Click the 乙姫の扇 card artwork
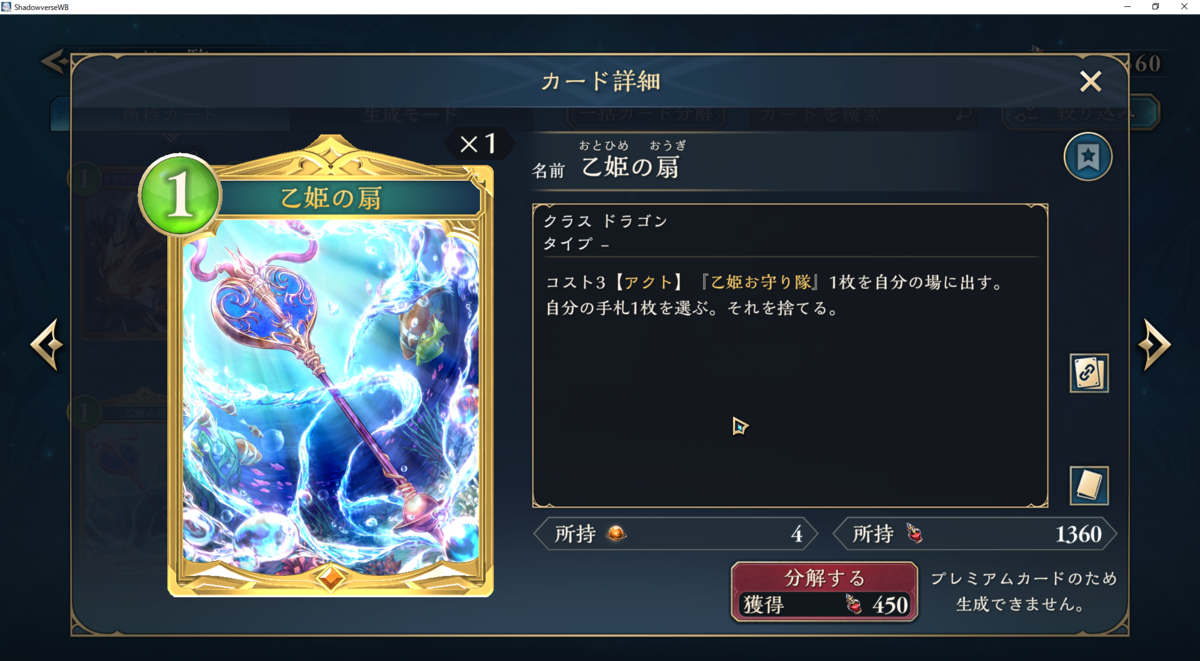Screen dimensions: 1200x661 (x=330, y=388)
